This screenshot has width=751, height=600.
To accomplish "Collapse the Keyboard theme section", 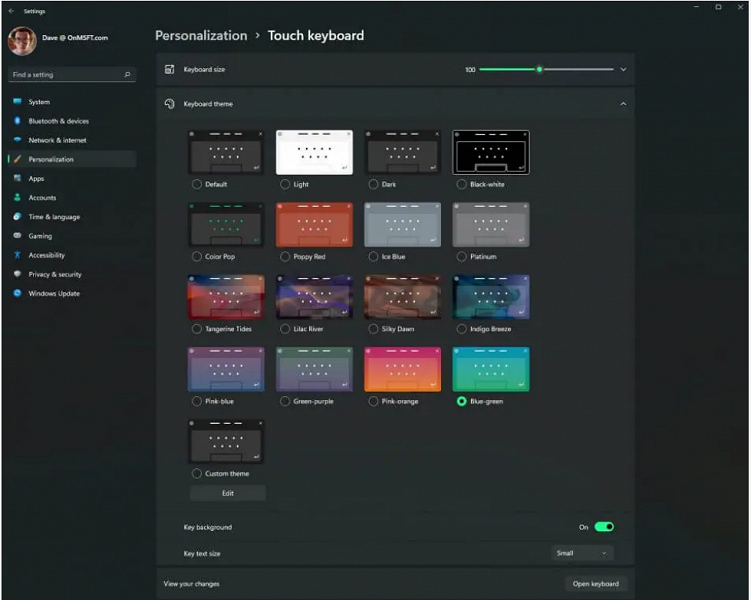I will point(623,104).
